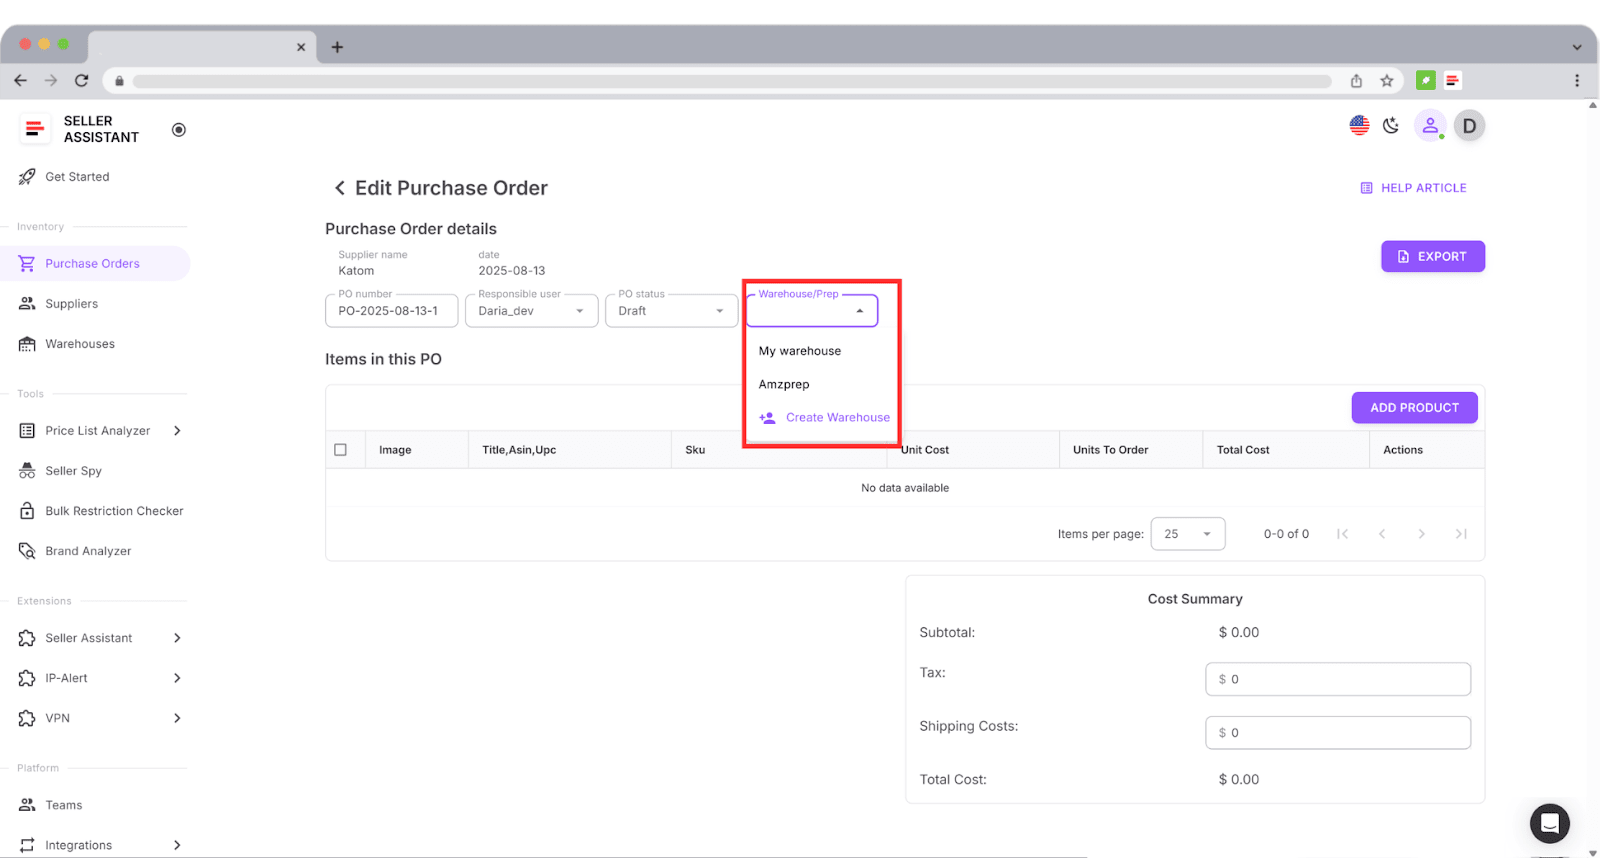This screenshot has height=858, width=1600.
Task: Open the browser tab search chevron
Action: click(x=1577, y=47)
